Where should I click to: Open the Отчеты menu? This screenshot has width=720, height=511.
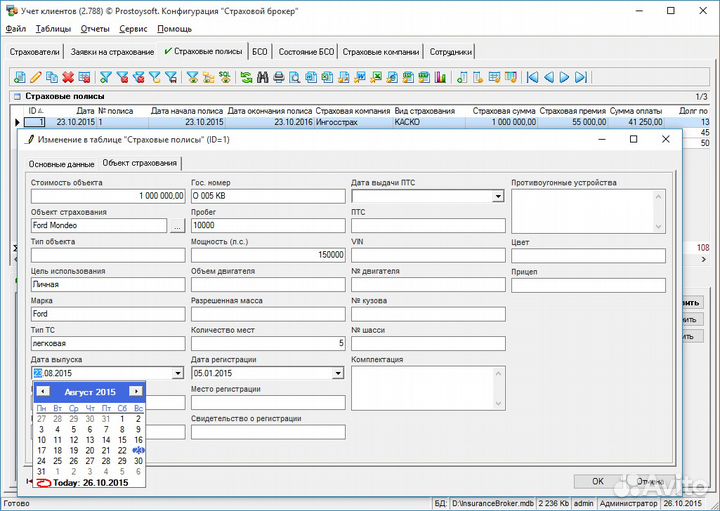point(95,29)
